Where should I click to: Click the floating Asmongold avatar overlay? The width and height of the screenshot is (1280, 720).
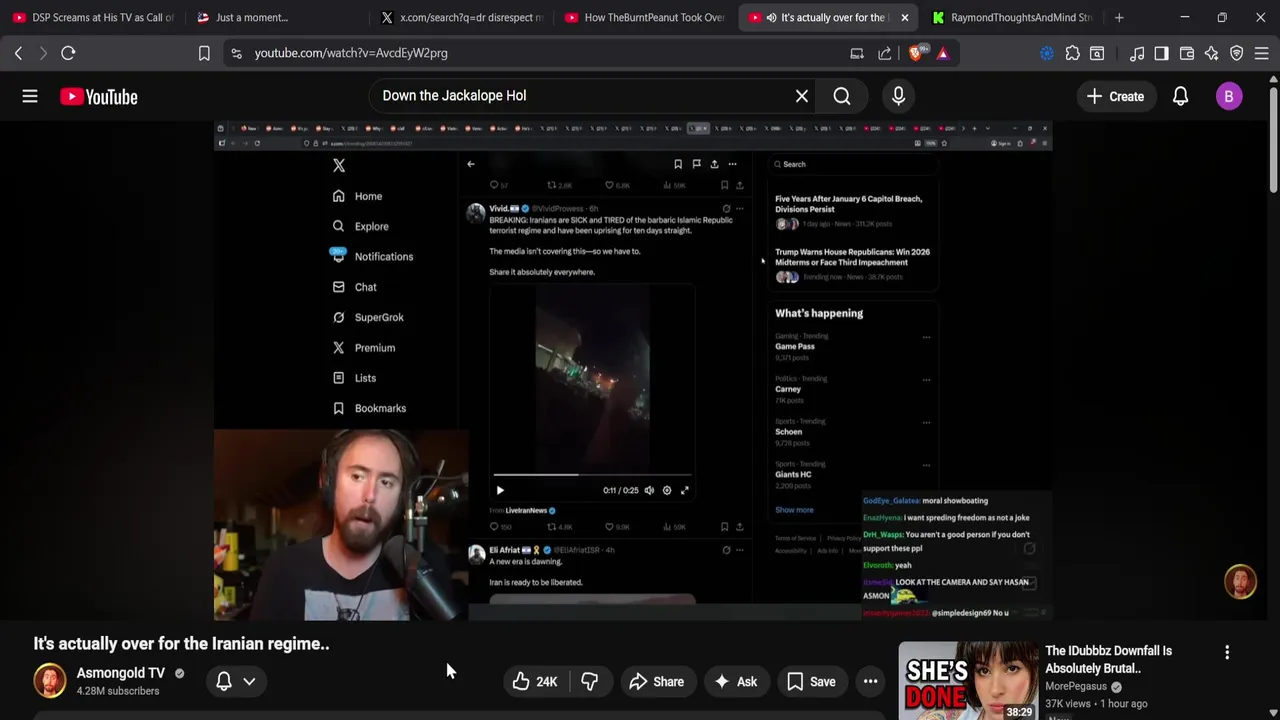pos(1240,582)
